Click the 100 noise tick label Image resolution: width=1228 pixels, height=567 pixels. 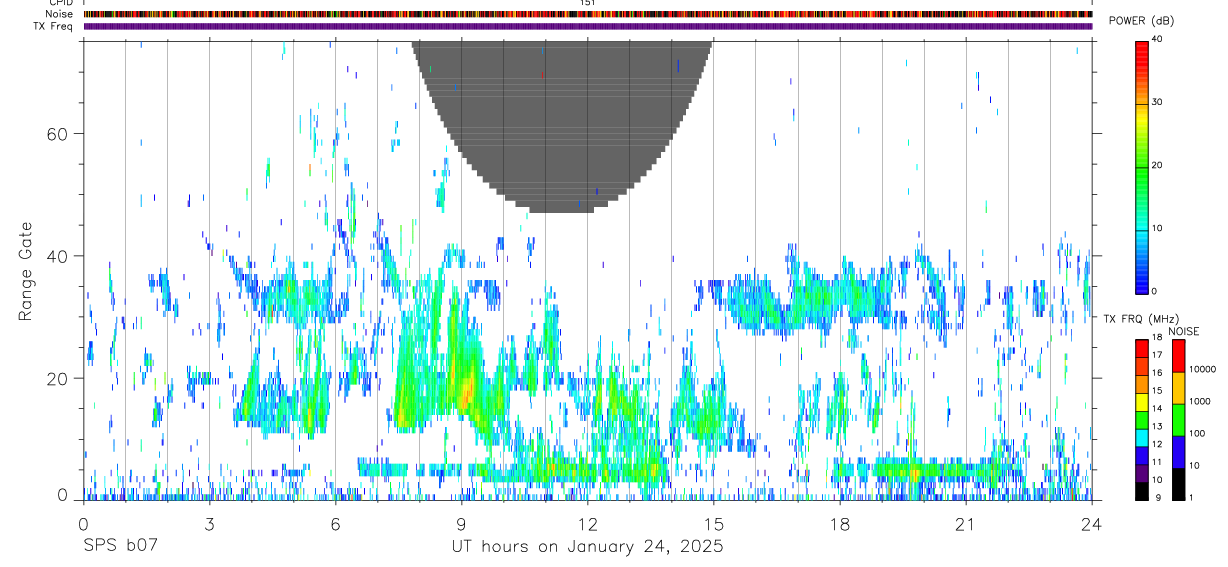tap(1196, 433)
